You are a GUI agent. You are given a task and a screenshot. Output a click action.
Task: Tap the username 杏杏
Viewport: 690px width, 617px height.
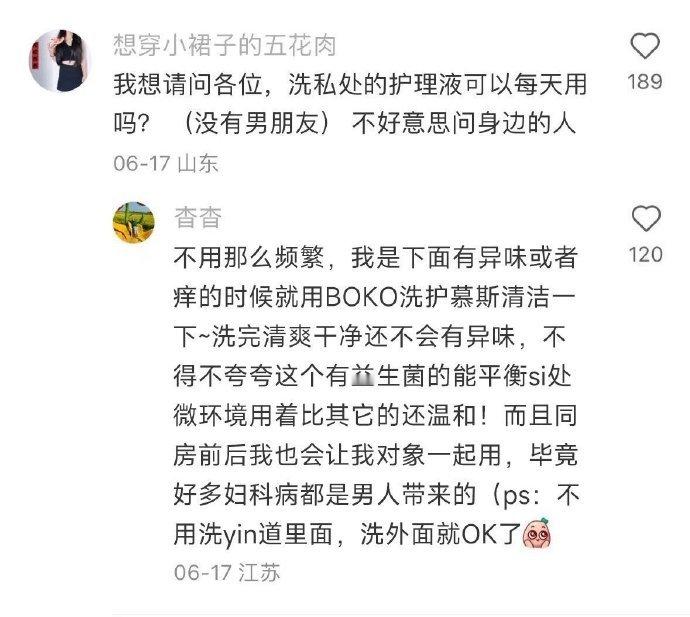pos(198,217)
